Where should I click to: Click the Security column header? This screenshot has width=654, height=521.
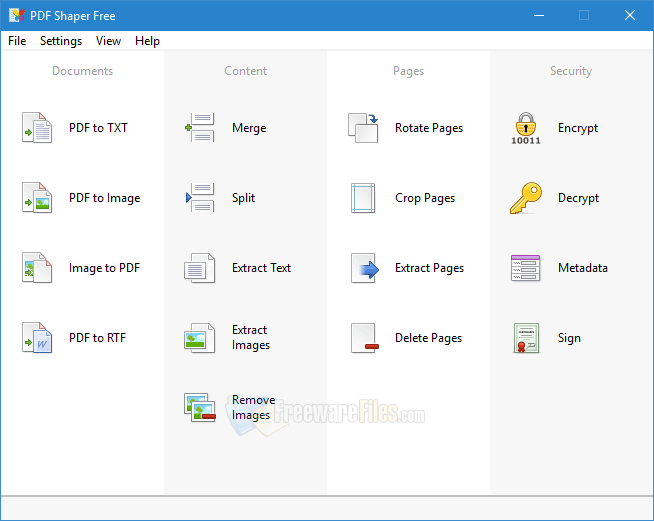tap(571, 71)
